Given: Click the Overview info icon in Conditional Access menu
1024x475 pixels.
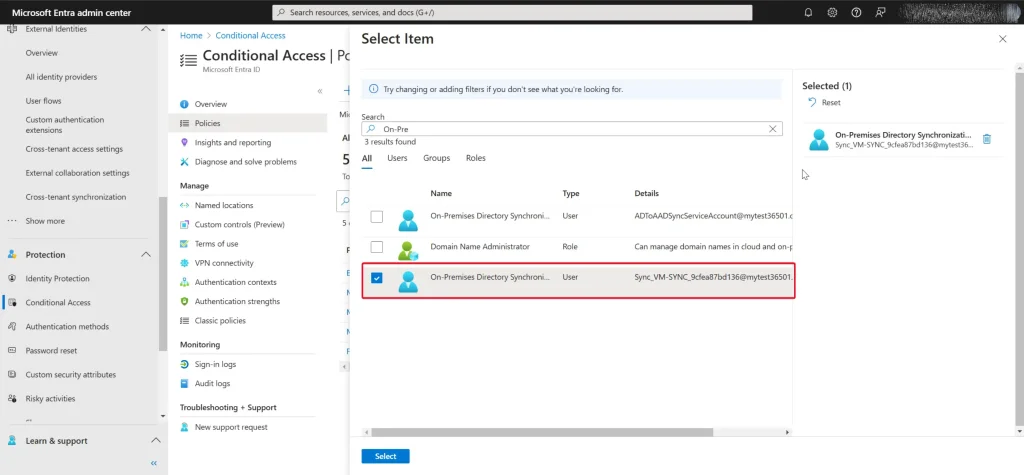Looking at the screenshot, I should [x=184, y=104].
